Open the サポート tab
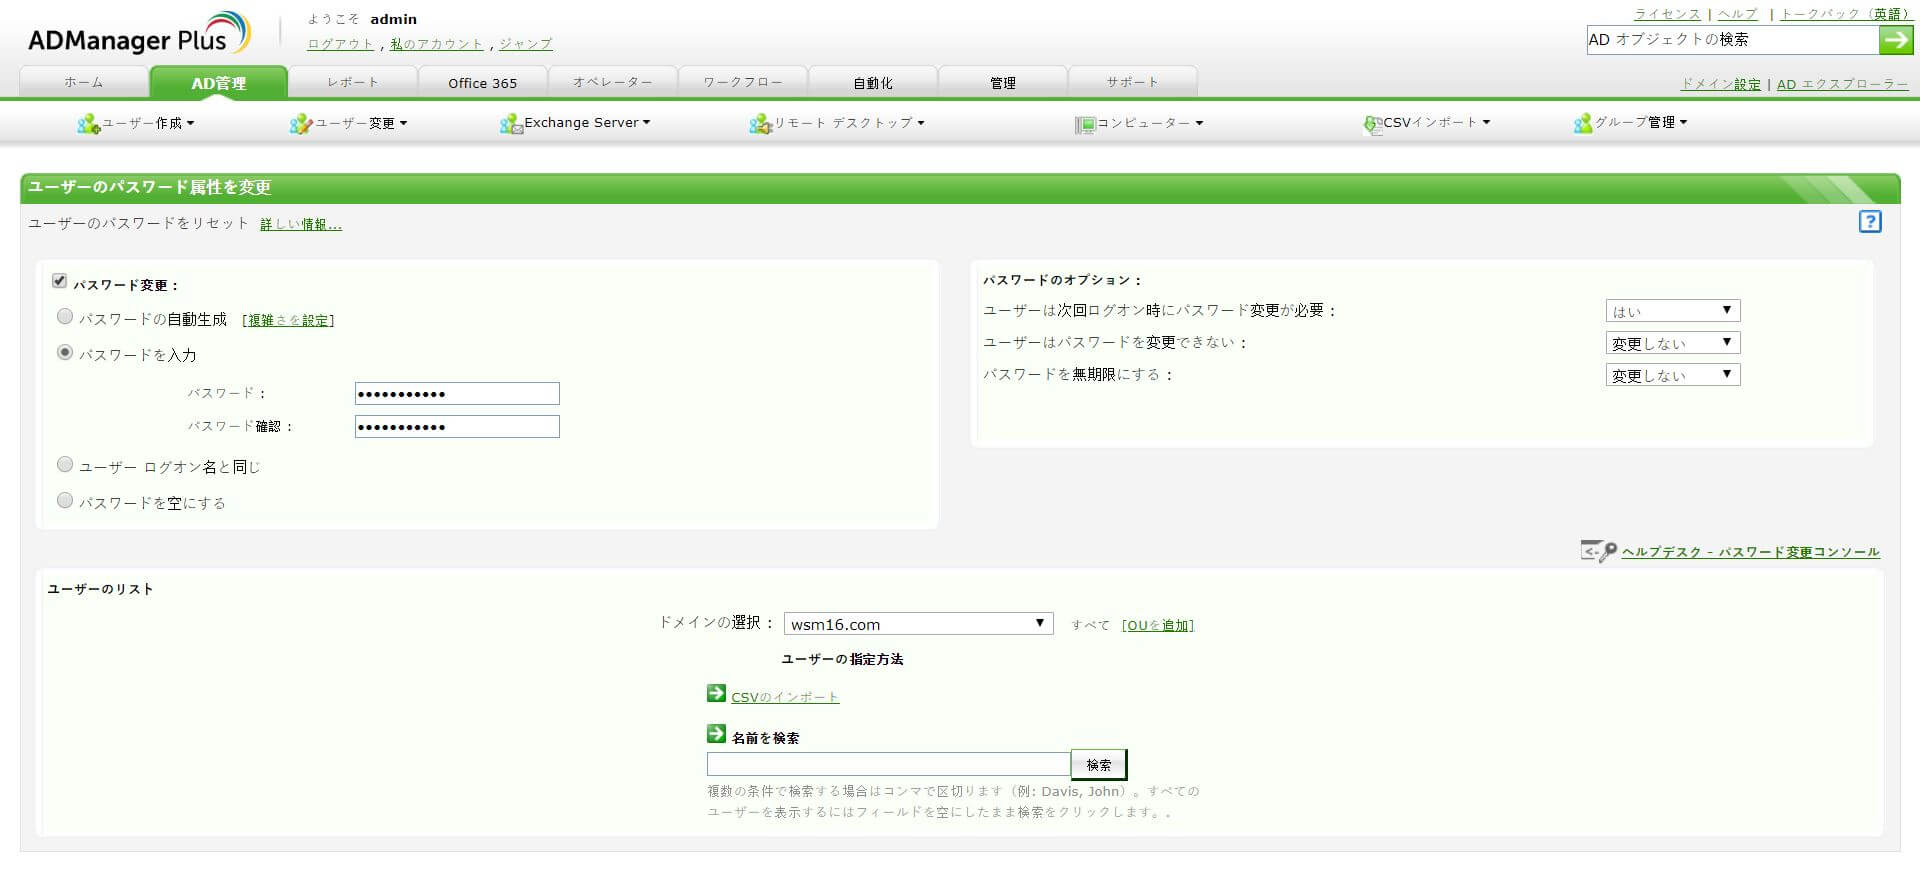The height and width of the screenshot is (889, 1920). (1133, 82)
